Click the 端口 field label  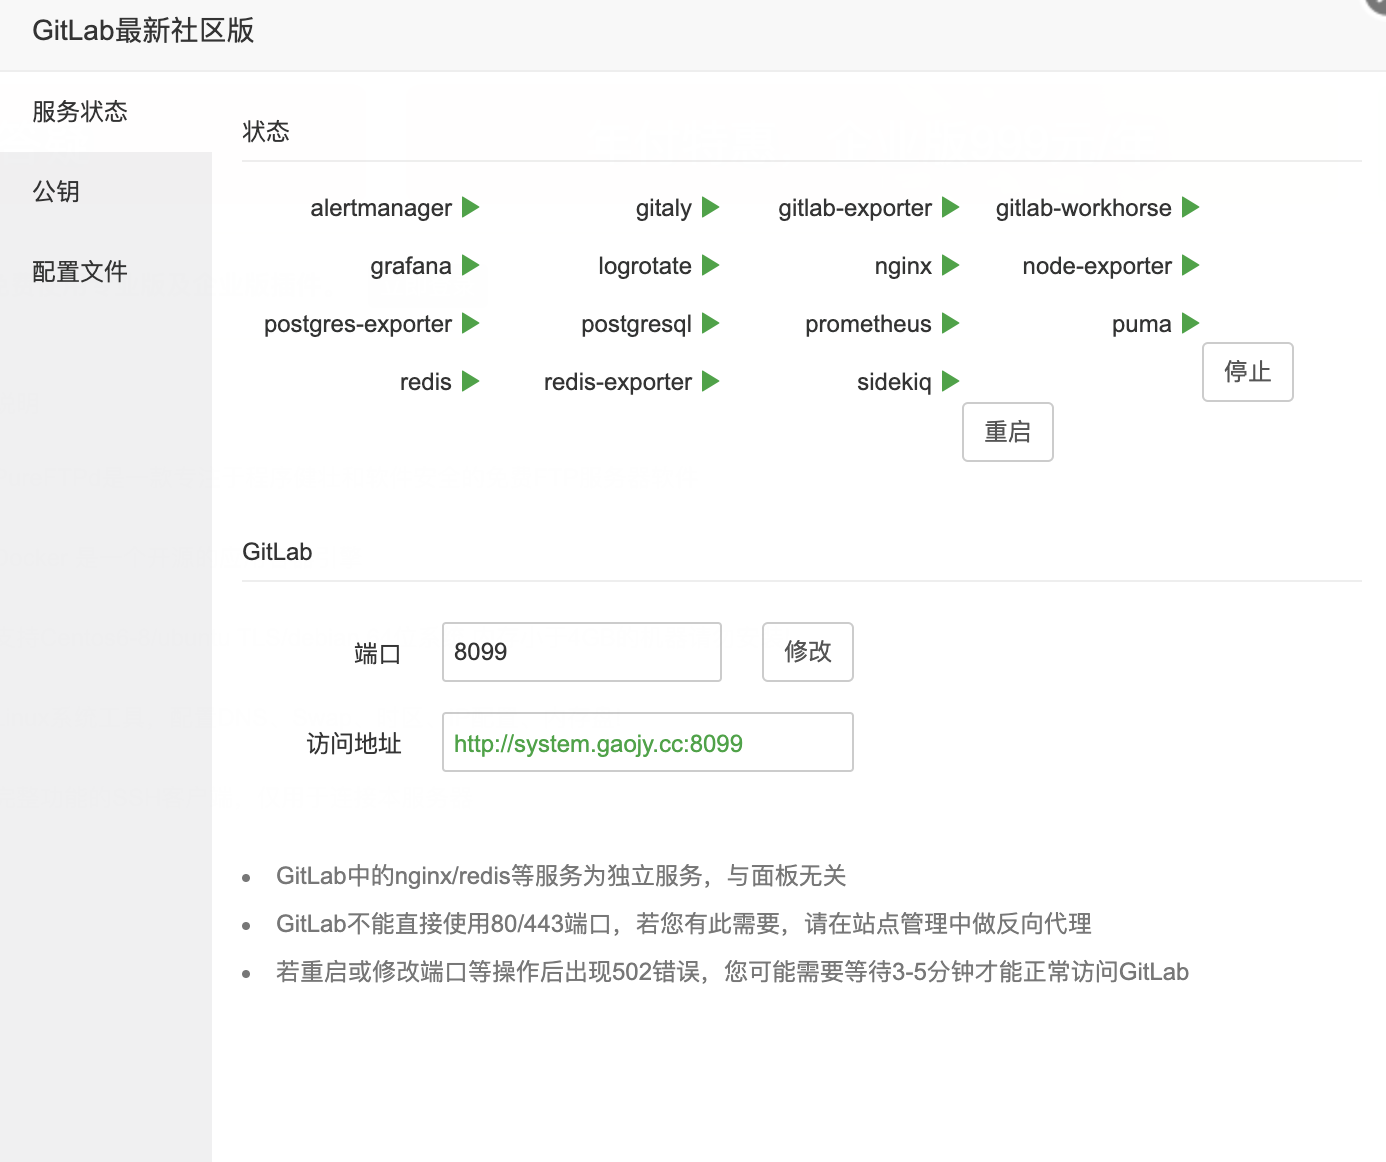click(378, 654)
